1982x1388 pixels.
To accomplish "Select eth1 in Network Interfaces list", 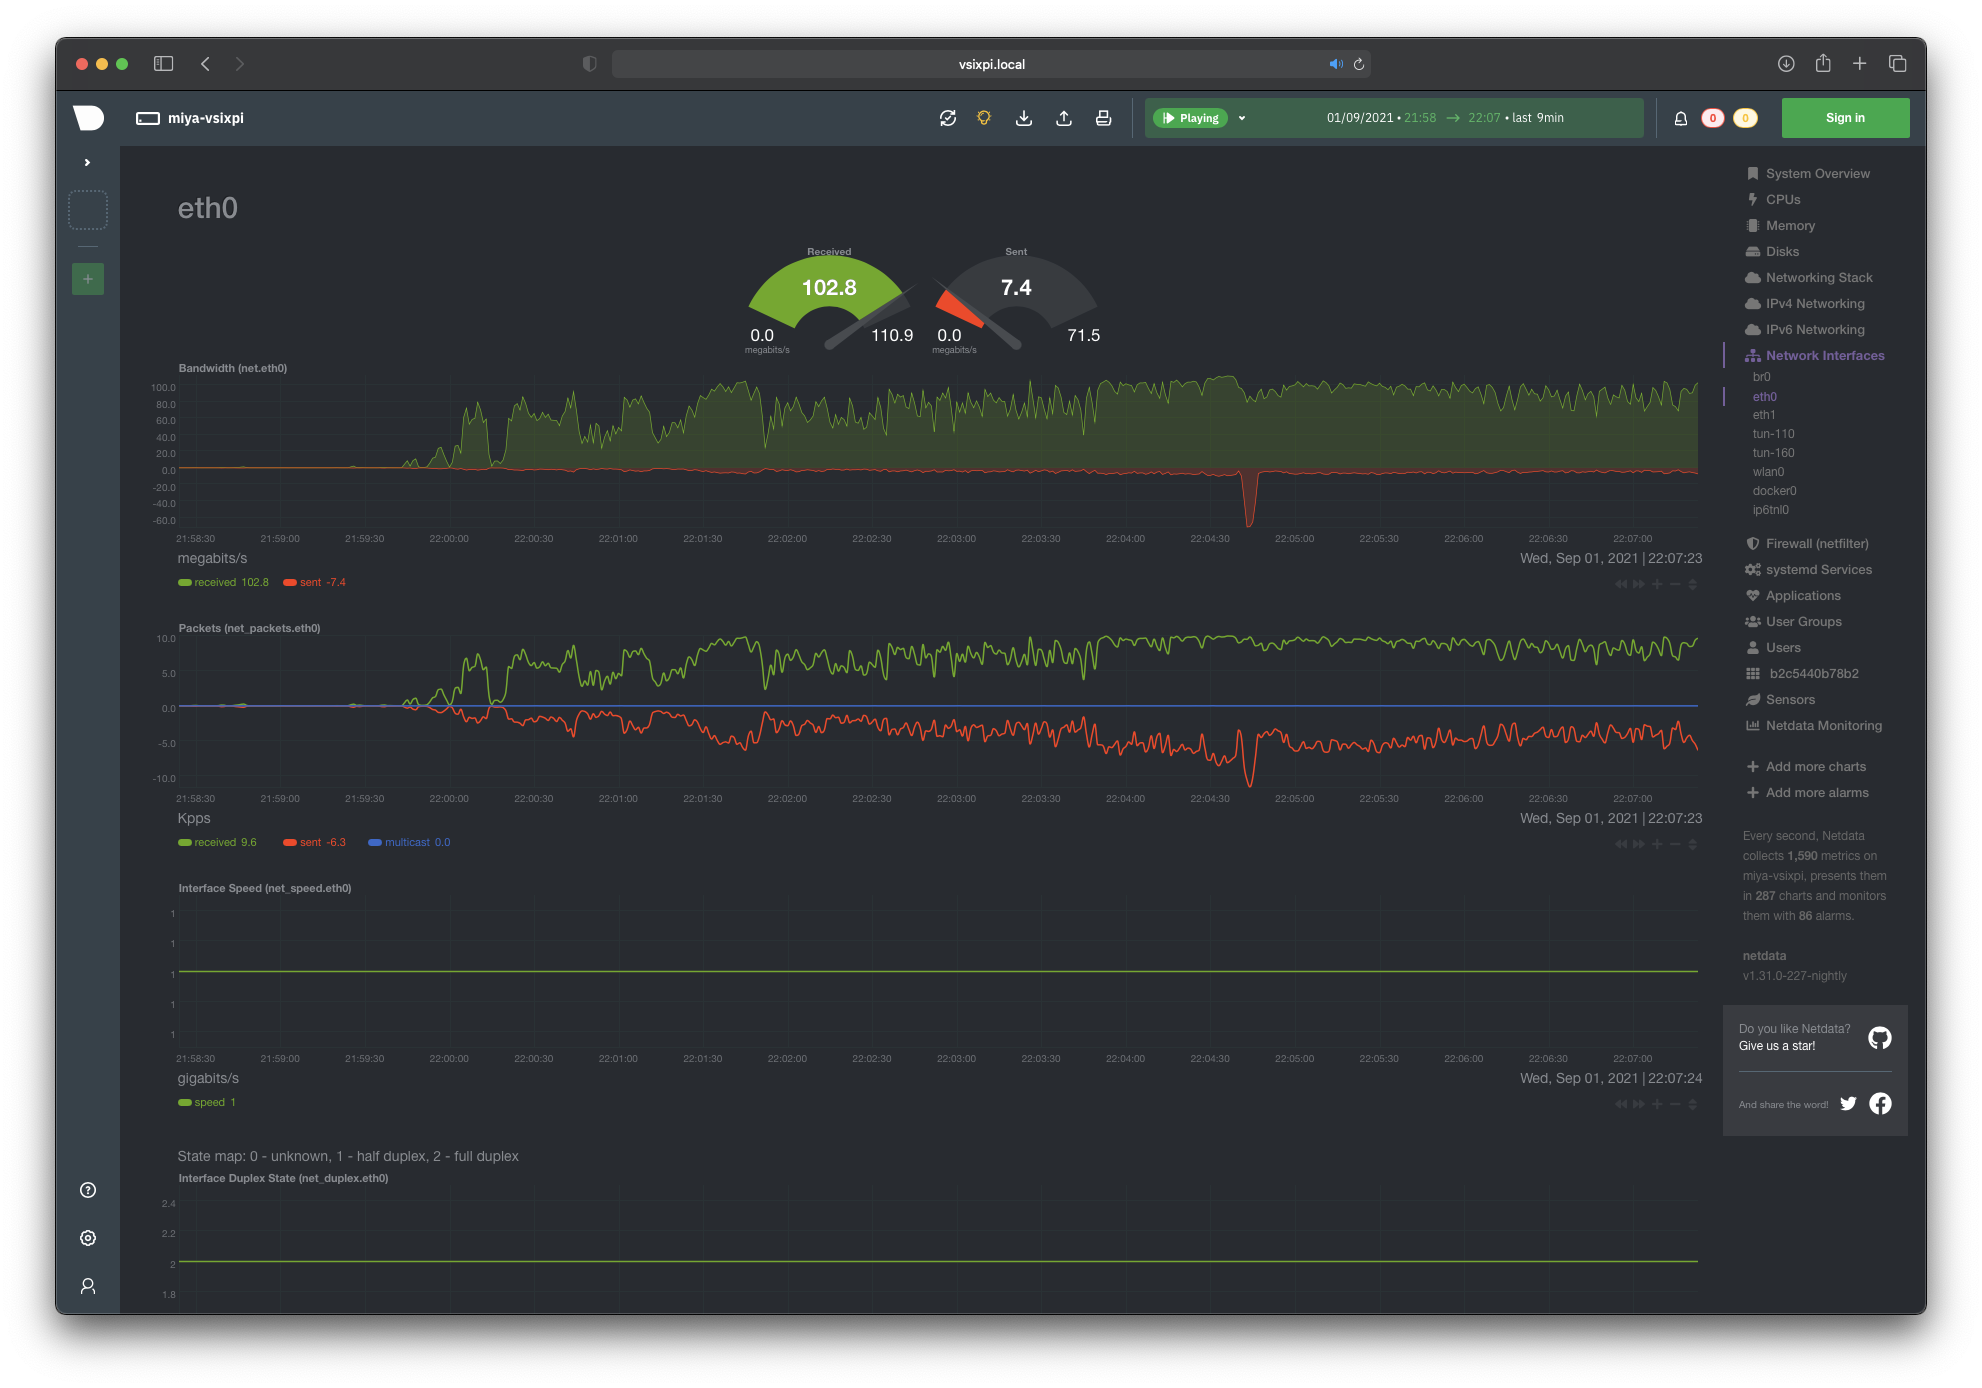I will [1764, 415].
